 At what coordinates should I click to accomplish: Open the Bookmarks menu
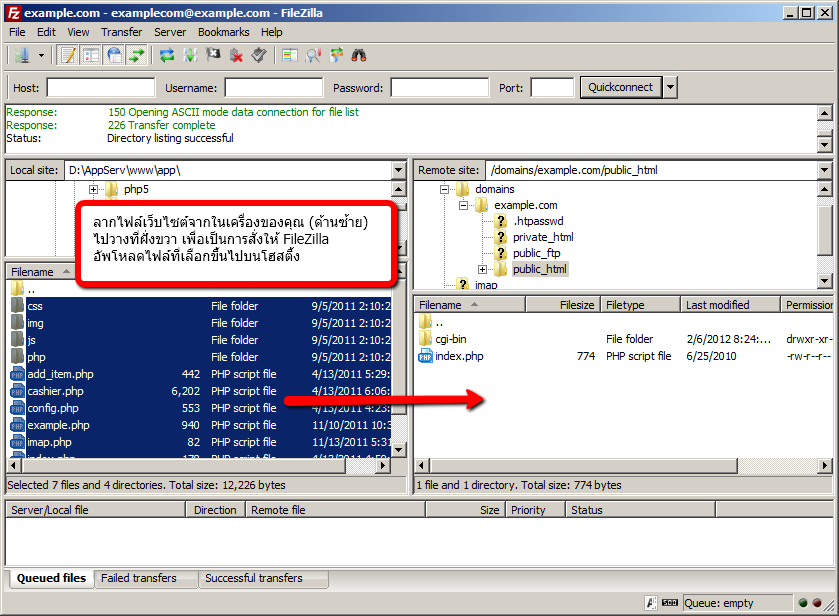click(x=223, y=31)
